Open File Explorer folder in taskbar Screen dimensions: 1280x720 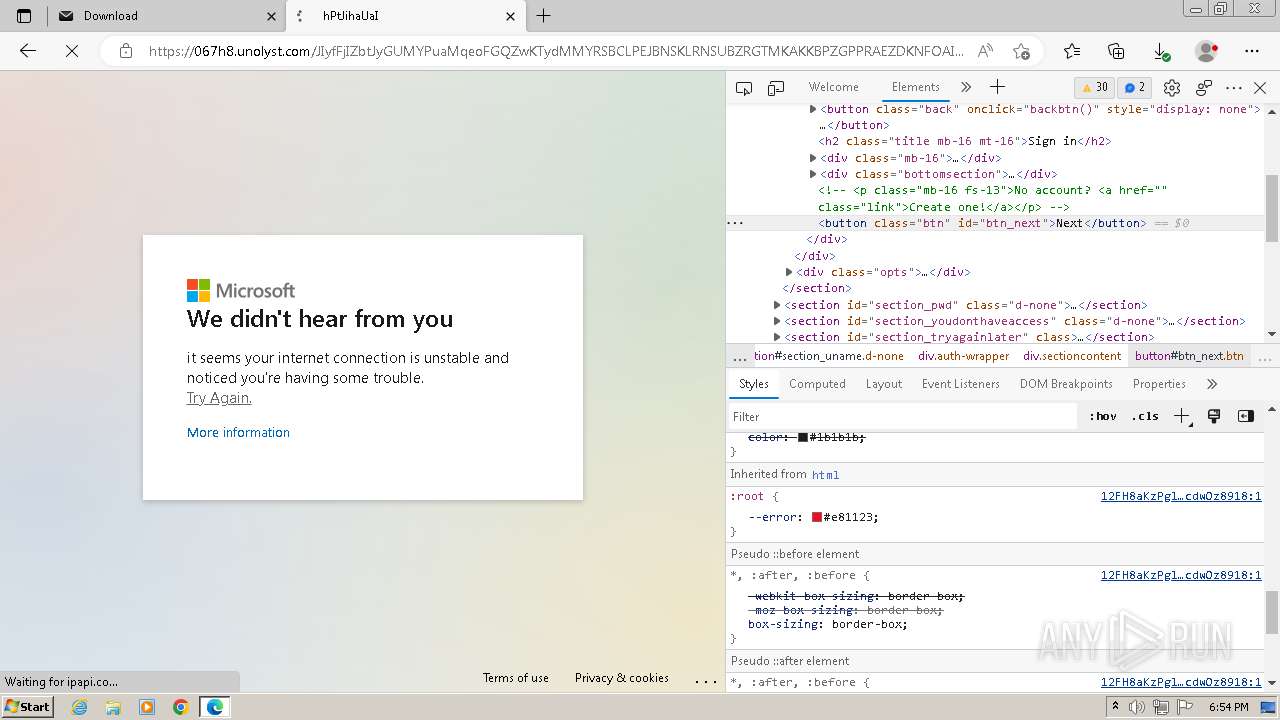(x=113, y=707)
